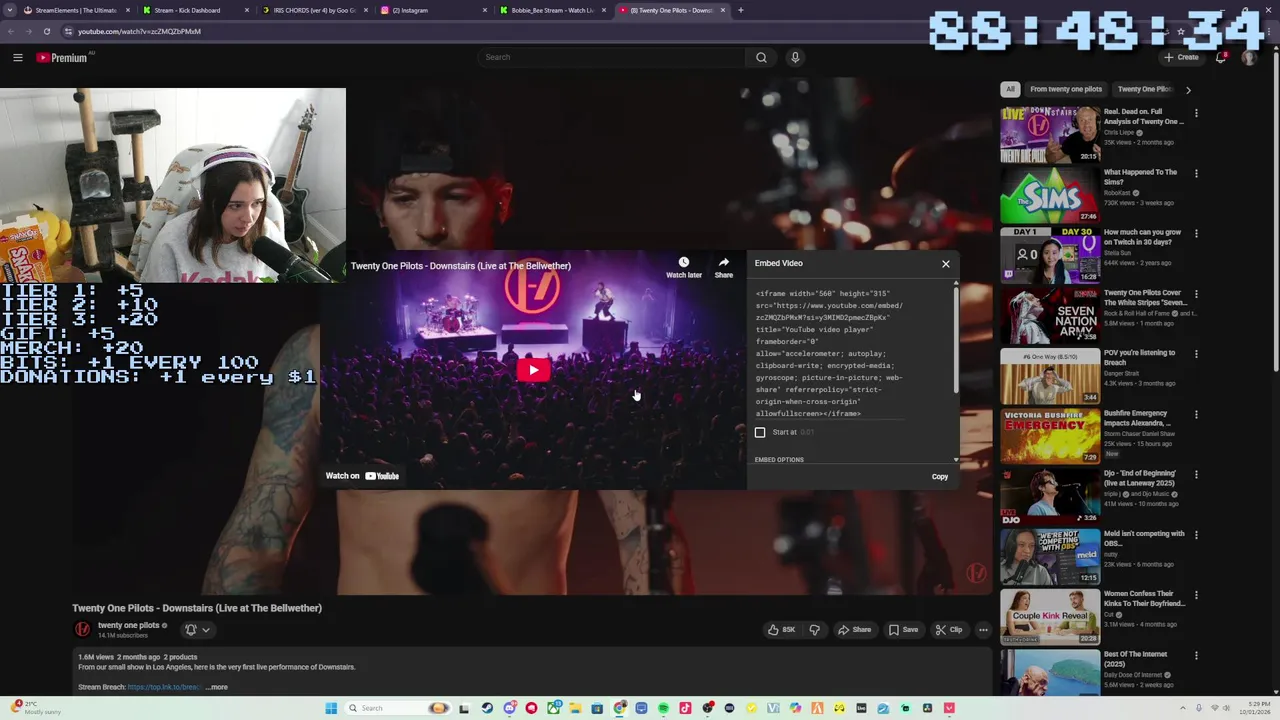The image size is (1280, 720).
Task: Open Full Analysis of Twenty One video thumbnail
Action: [1050, 135]
